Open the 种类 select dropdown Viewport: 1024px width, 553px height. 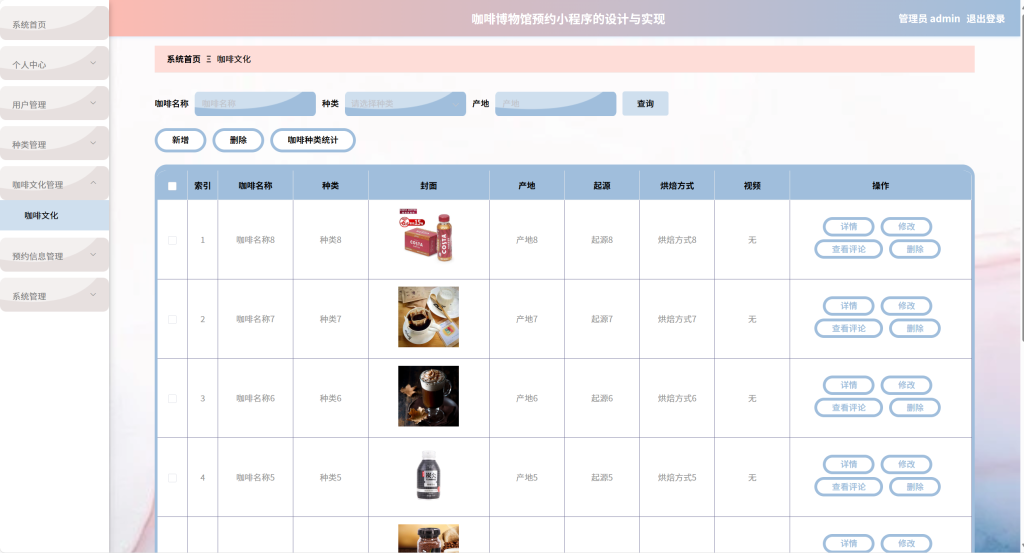[405, 104]
